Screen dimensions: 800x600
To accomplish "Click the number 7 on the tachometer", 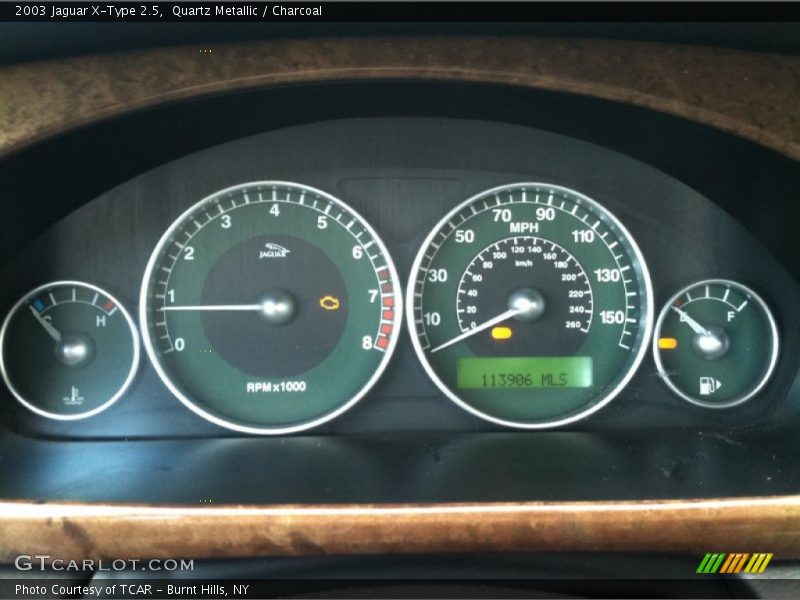I will (x=373, y=296).
